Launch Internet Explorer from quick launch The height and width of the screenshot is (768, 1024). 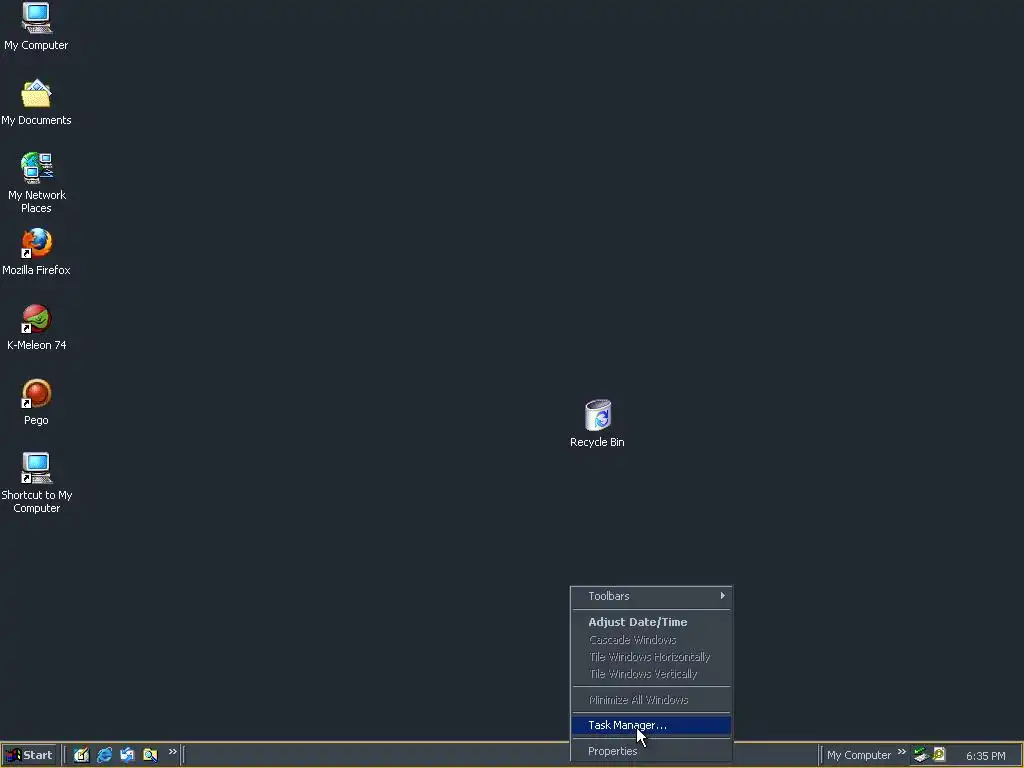pos(104,755)
